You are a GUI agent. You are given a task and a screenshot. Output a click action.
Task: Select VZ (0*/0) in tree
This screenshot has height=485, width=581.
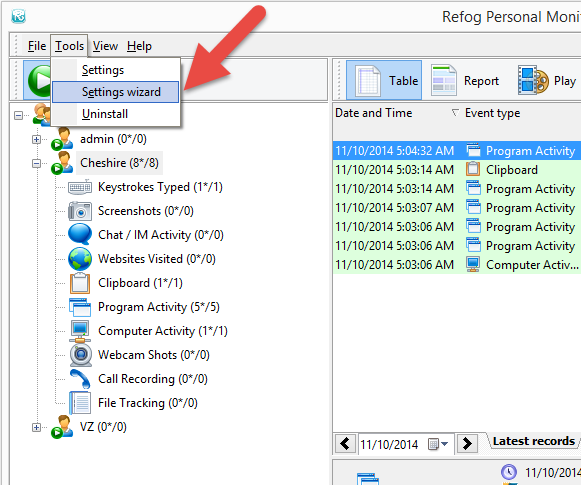tap(103, 427)
